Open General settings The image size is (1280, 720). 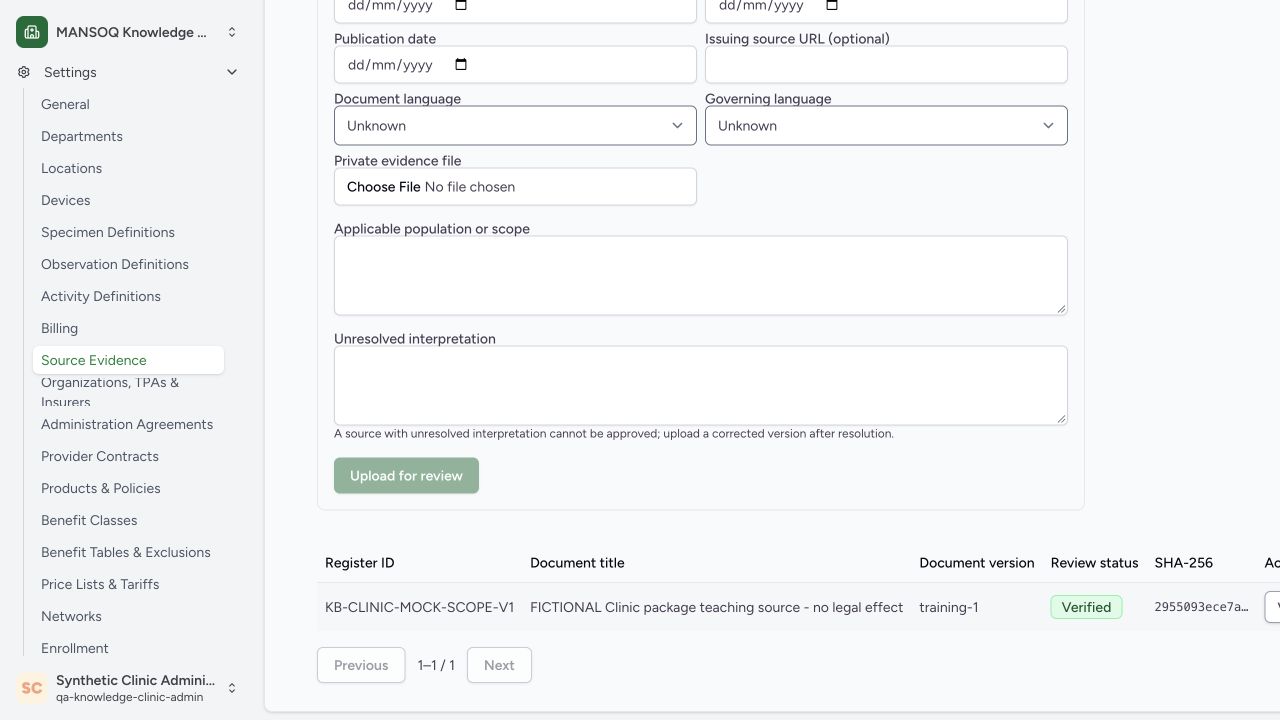65,104
